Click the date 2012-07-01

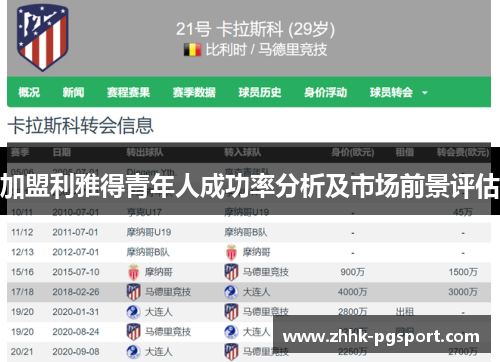75,252
